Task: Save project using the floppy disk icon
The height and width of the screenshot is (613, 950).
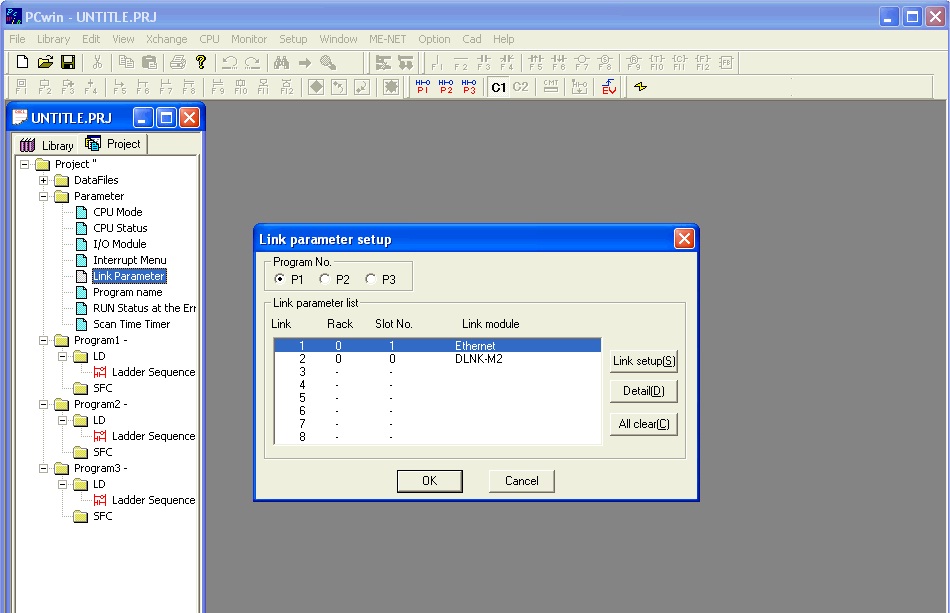Action: 68,62
